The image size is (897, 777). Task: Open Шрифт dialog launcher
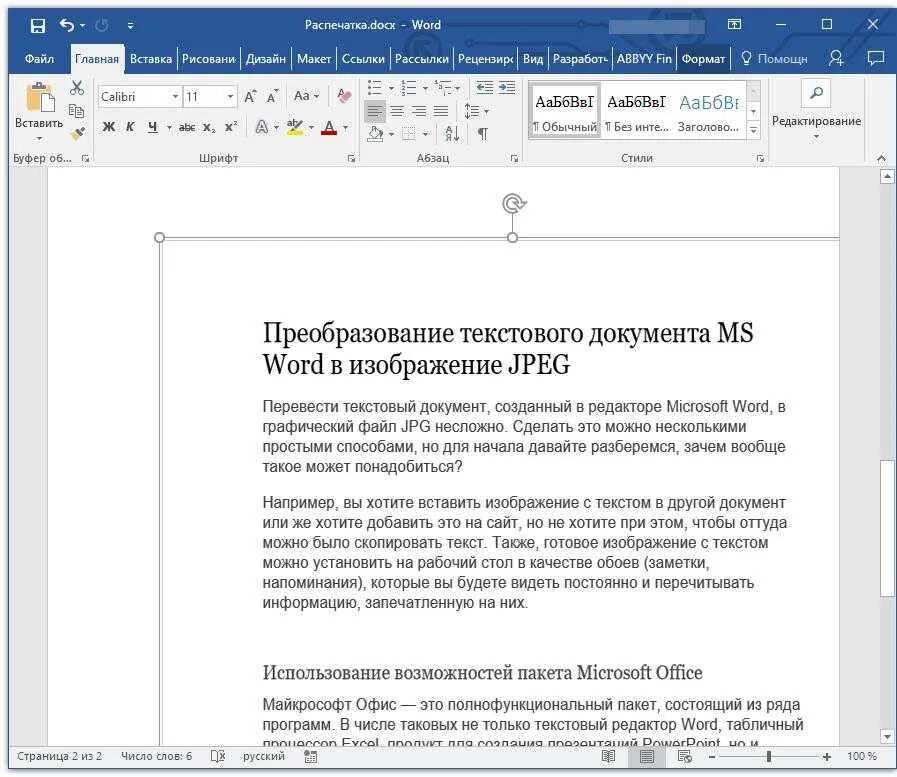(351, 158)
